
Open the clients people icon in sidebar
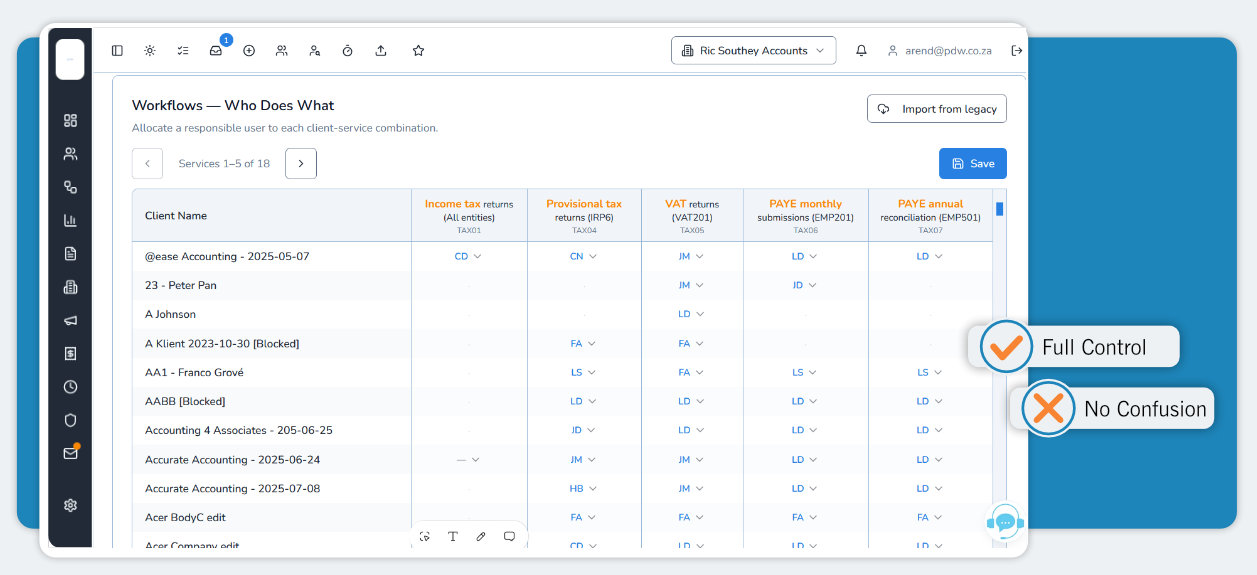pyautogui.click(x=70, y=154)
